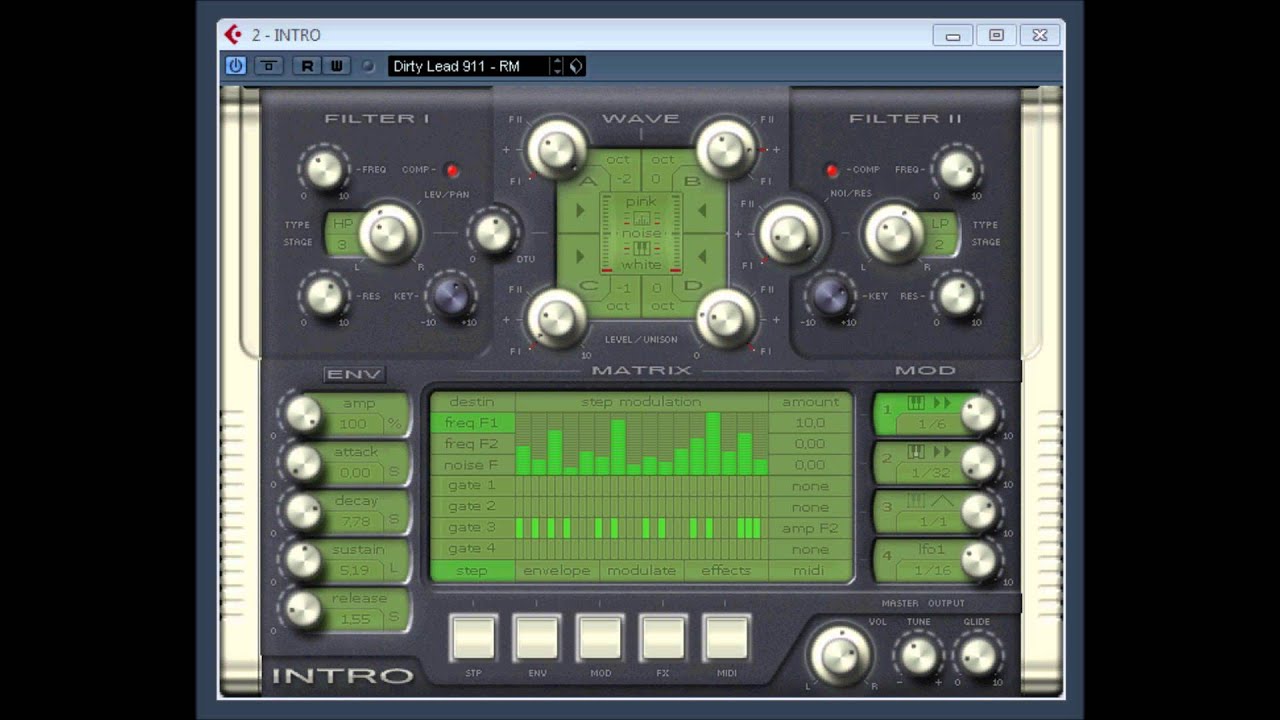Screen dimensions: 1280x720
Task: Click the MOD square button below the matrix
Action: (600, 638)
